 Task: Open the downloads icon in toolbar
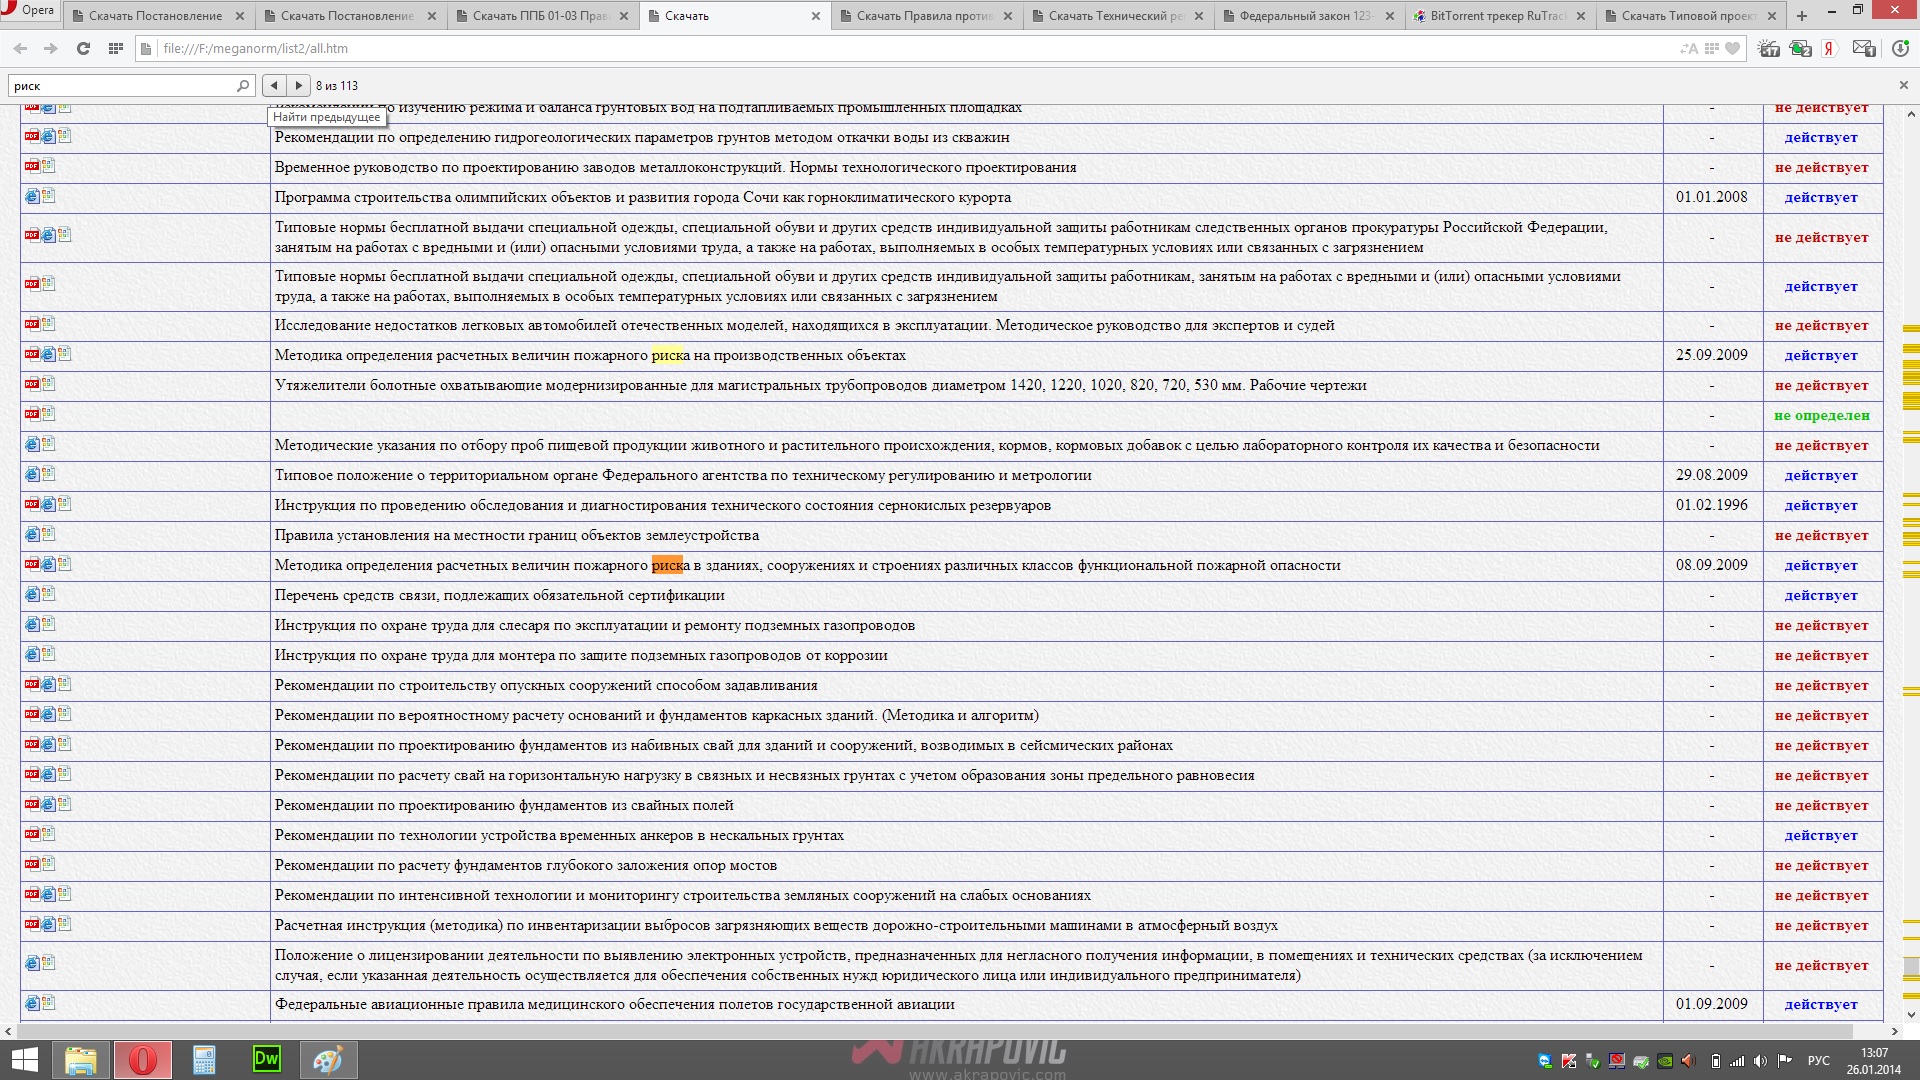pos(1900,48)
